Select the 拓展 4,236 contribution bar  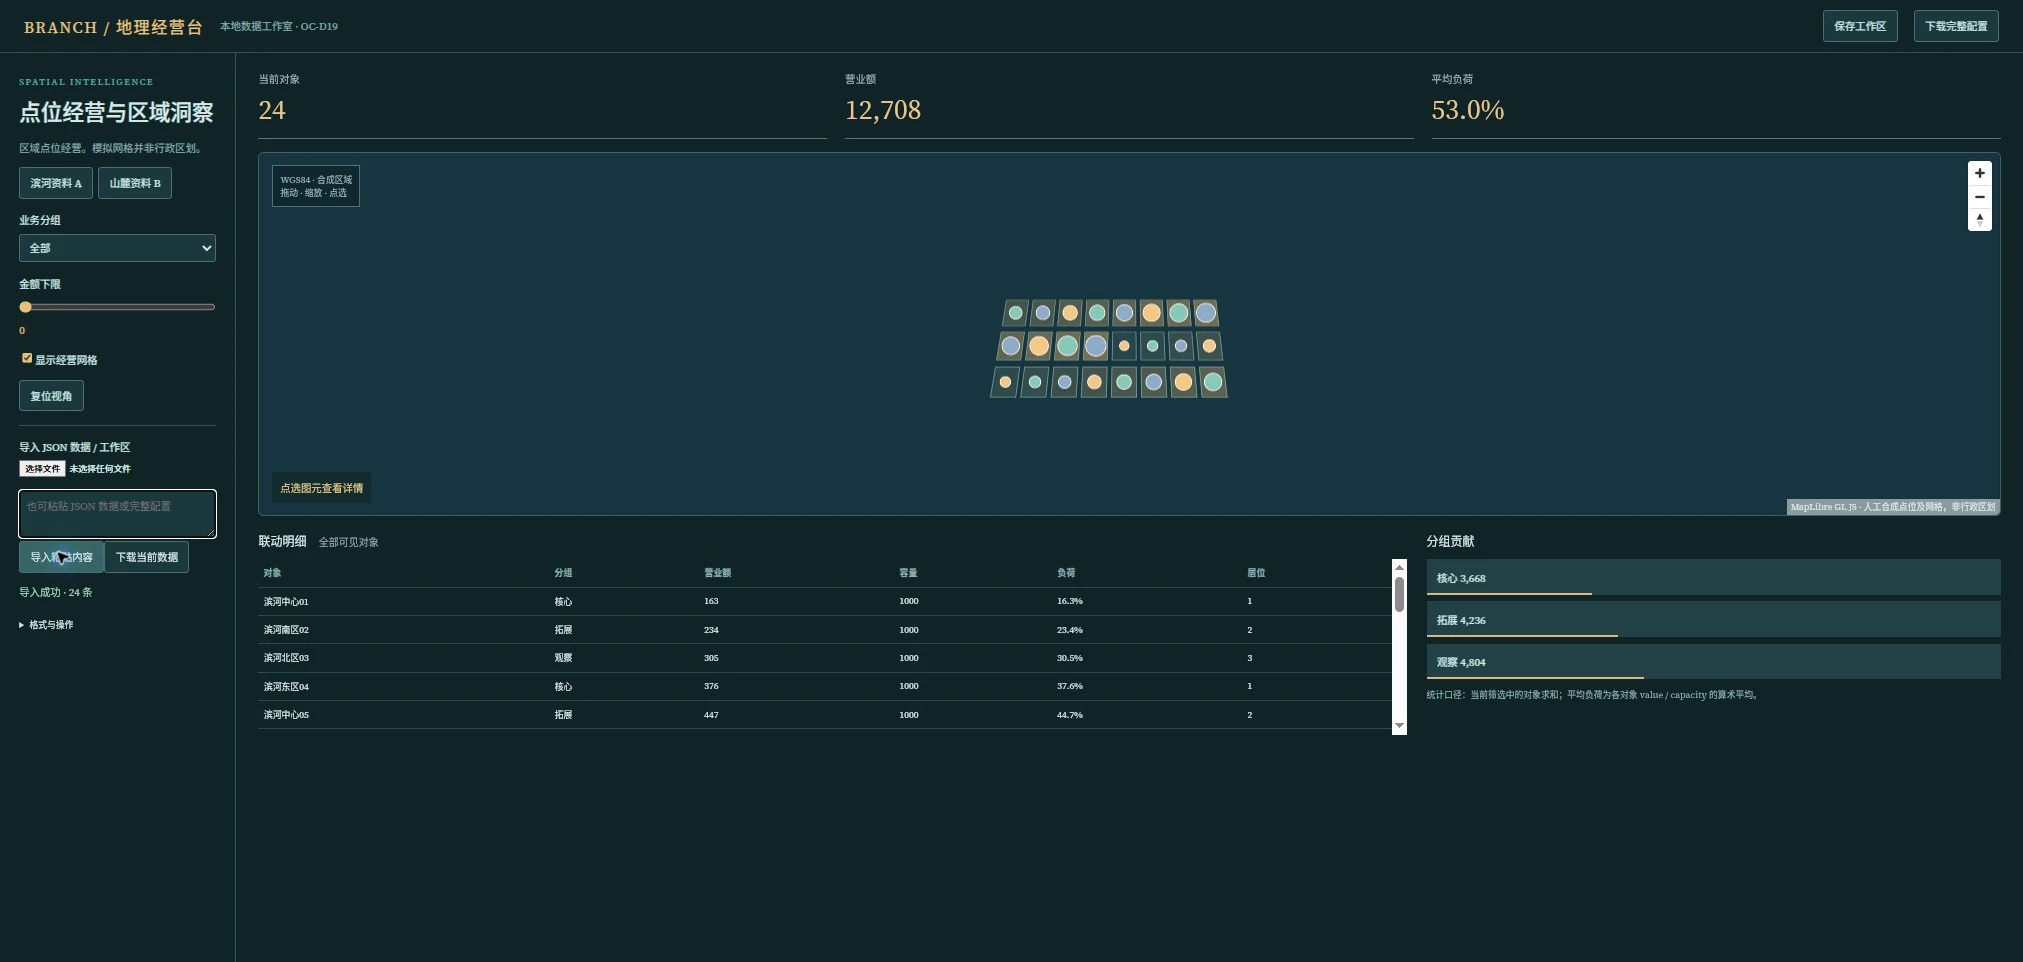tap(1713, 620)
